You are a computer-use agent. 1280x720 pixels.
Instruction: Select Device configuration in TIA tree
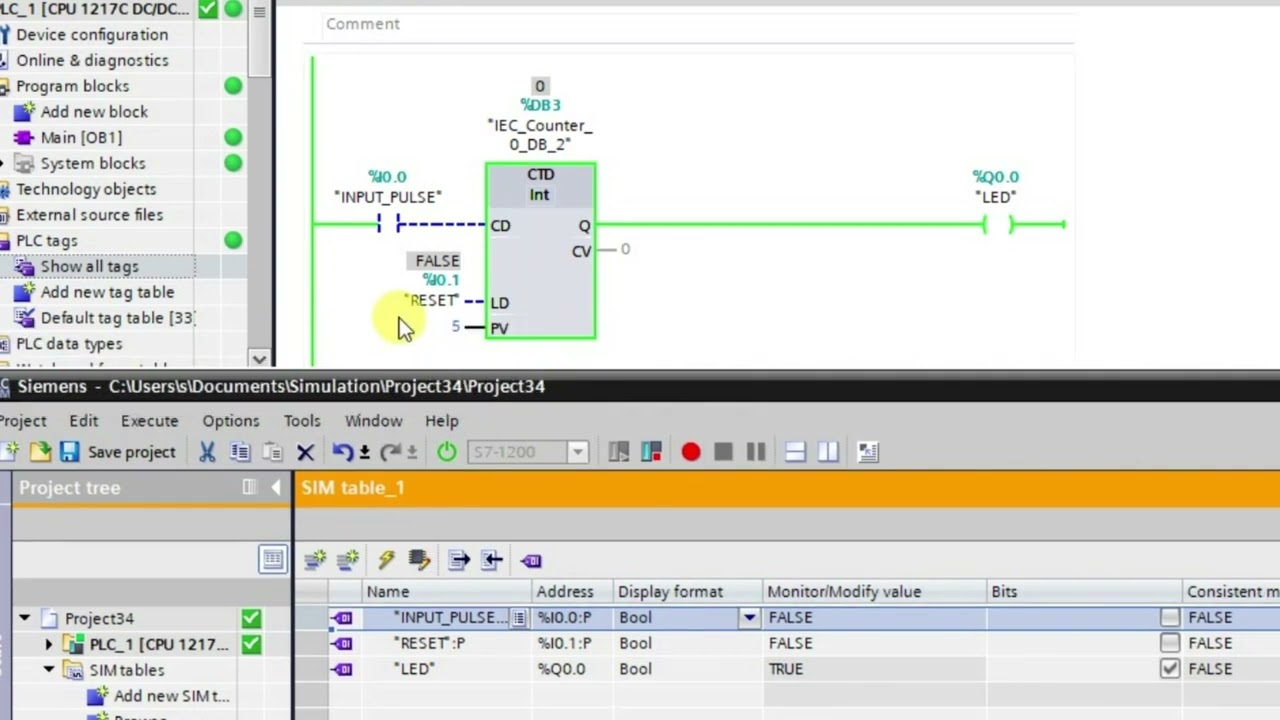(x=92, y=34)
